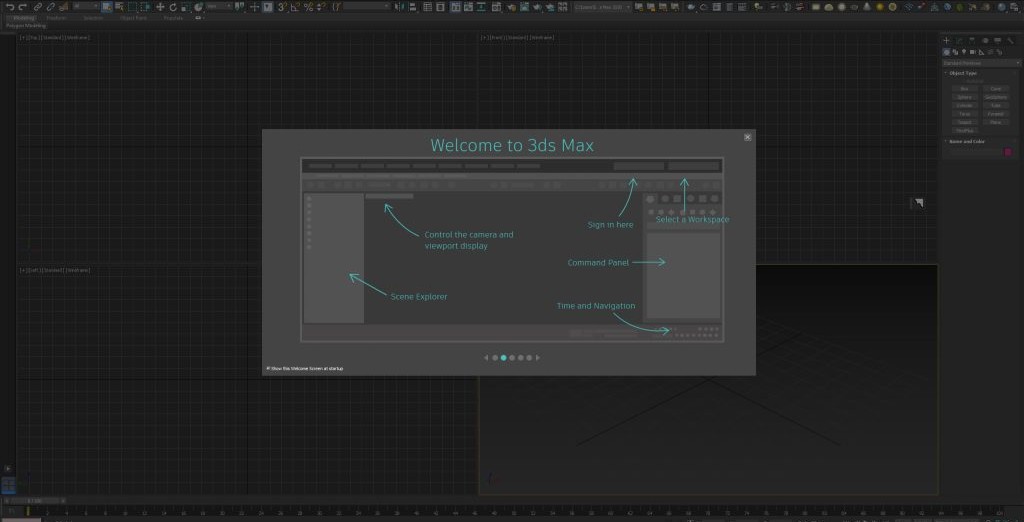1024x522 pixels.
Task: Click the Undo arrow in main toolbar
Action: 10,7
